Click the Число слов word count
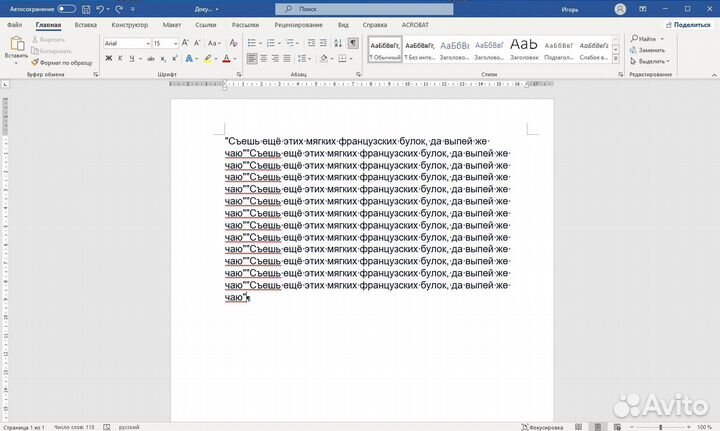The height and width of the screenshot is (431, 720). point(74,427)
